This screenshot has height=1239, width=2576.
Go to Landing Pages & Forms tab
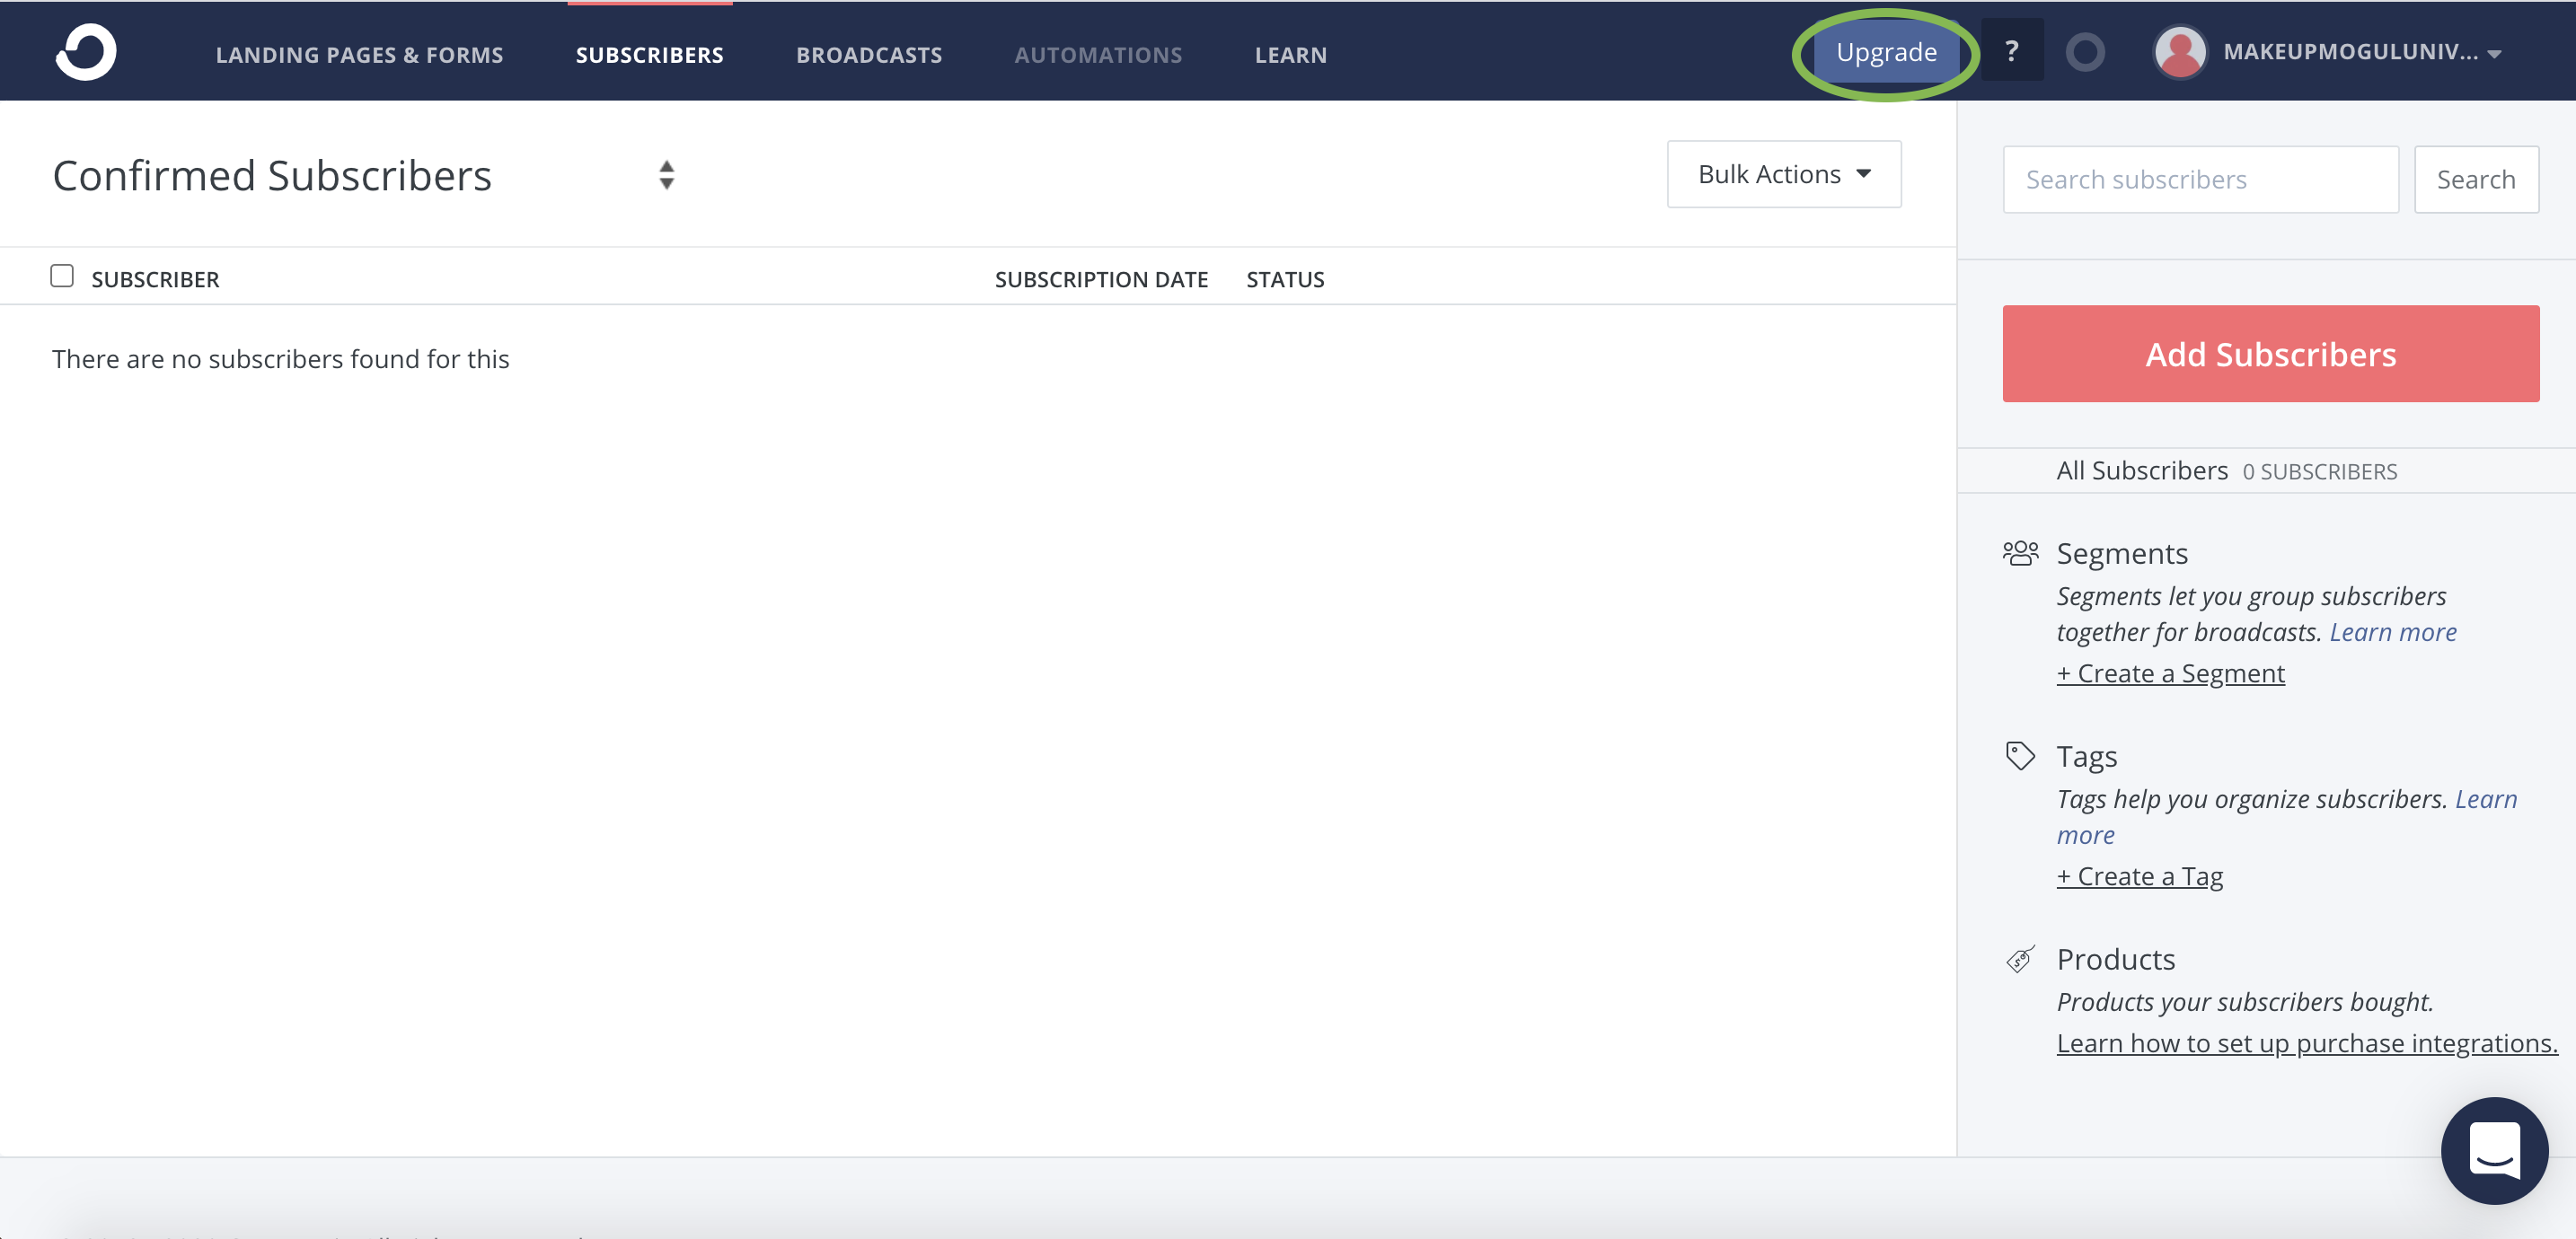359,55
